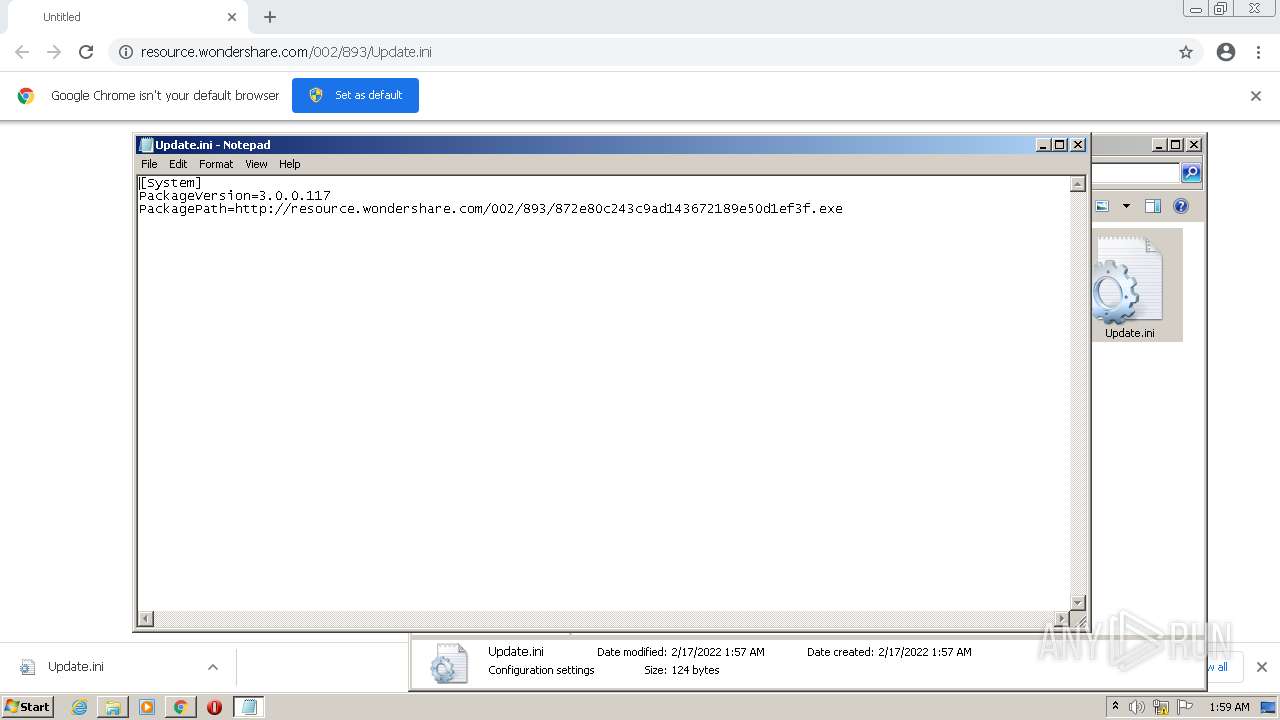Reload the current page
Viewport: 1280px width, 720px height.
[x=86, y=52]
